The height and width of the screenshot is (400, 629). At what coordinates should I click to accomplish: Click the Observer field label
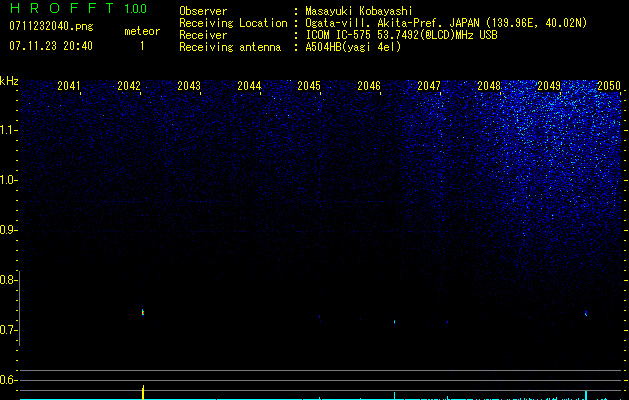(x=203, y=11)
